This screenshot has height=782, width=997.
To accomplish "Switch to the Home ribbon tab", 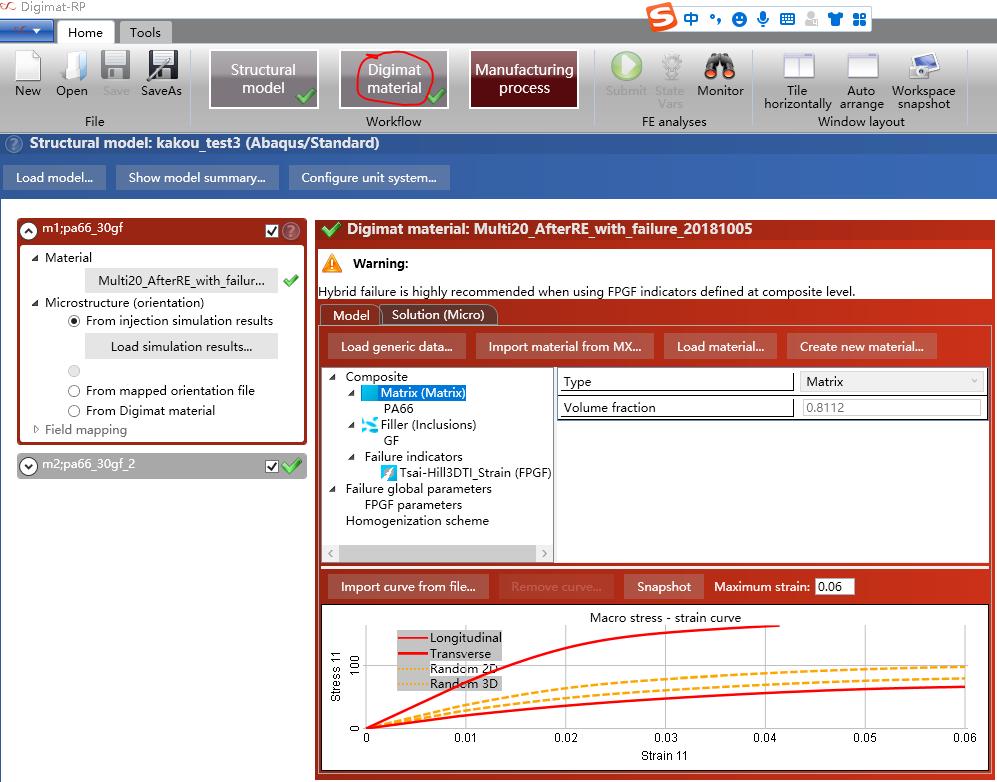I will pos(85,32).
